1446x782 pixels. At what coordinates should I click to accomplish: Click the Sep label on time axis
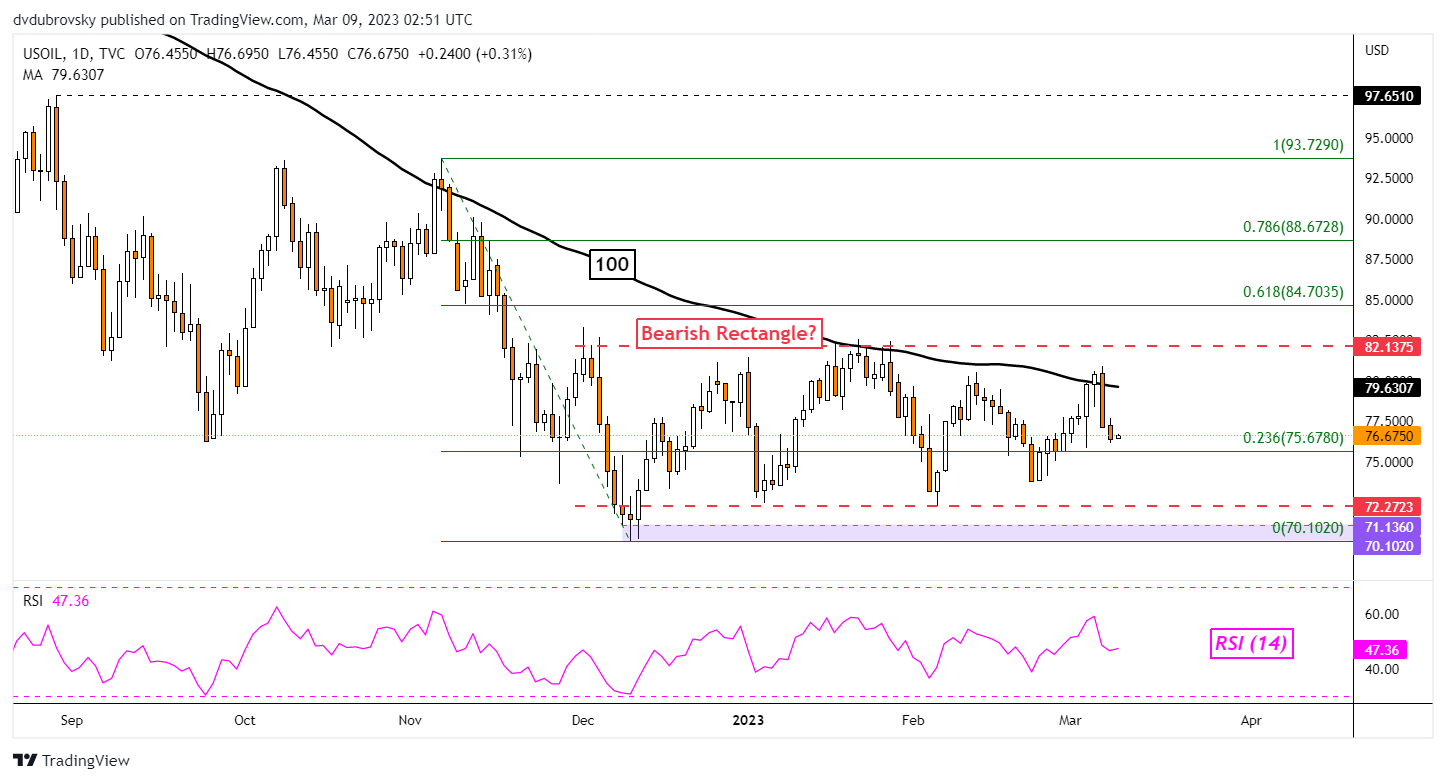74,720
